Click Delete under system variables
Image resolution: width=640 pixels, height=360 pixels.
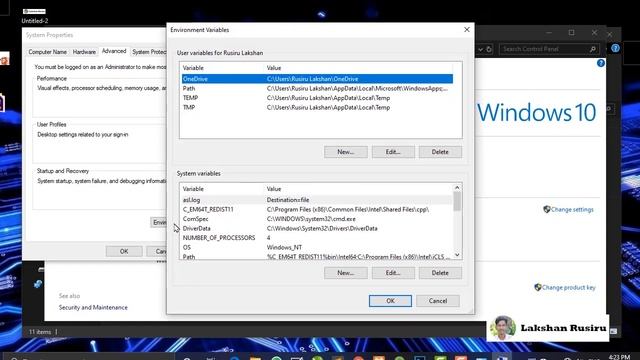point(440,273)
